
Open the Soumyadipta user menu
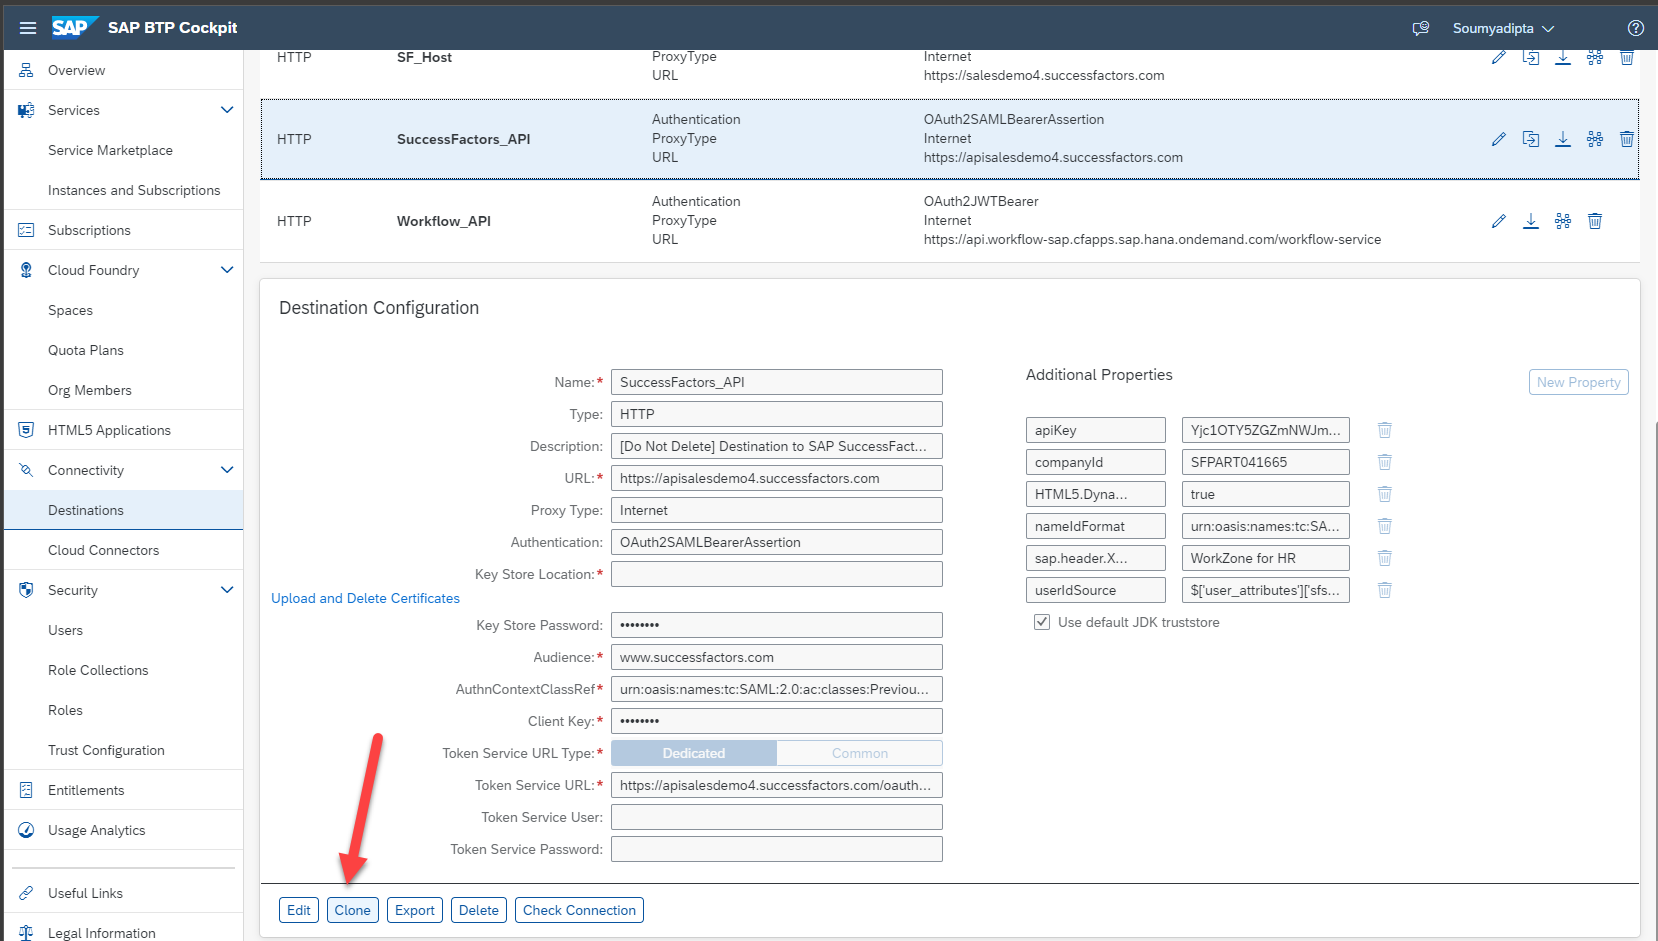point(1503,28)
